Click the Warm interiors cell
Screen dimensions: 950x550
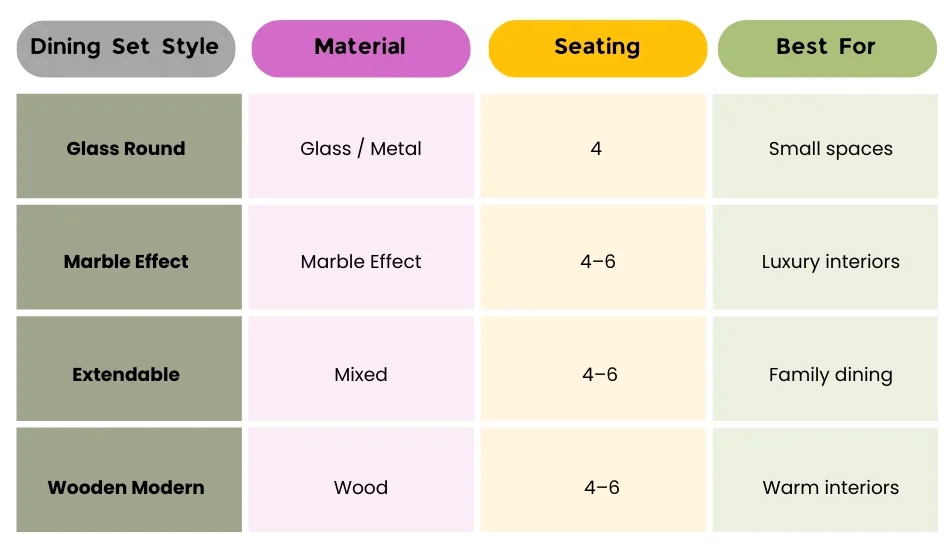coord(830,488)
